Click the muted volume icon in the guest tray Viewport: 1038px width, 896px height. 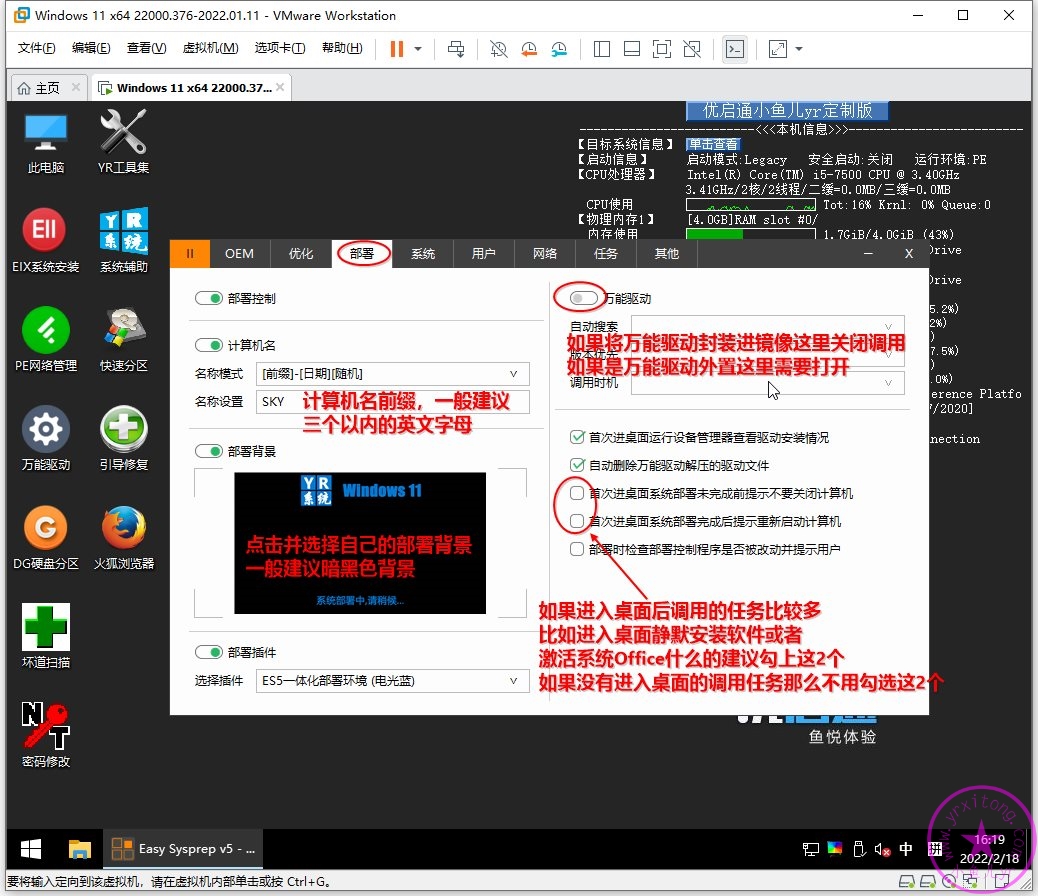coord(882,849)
